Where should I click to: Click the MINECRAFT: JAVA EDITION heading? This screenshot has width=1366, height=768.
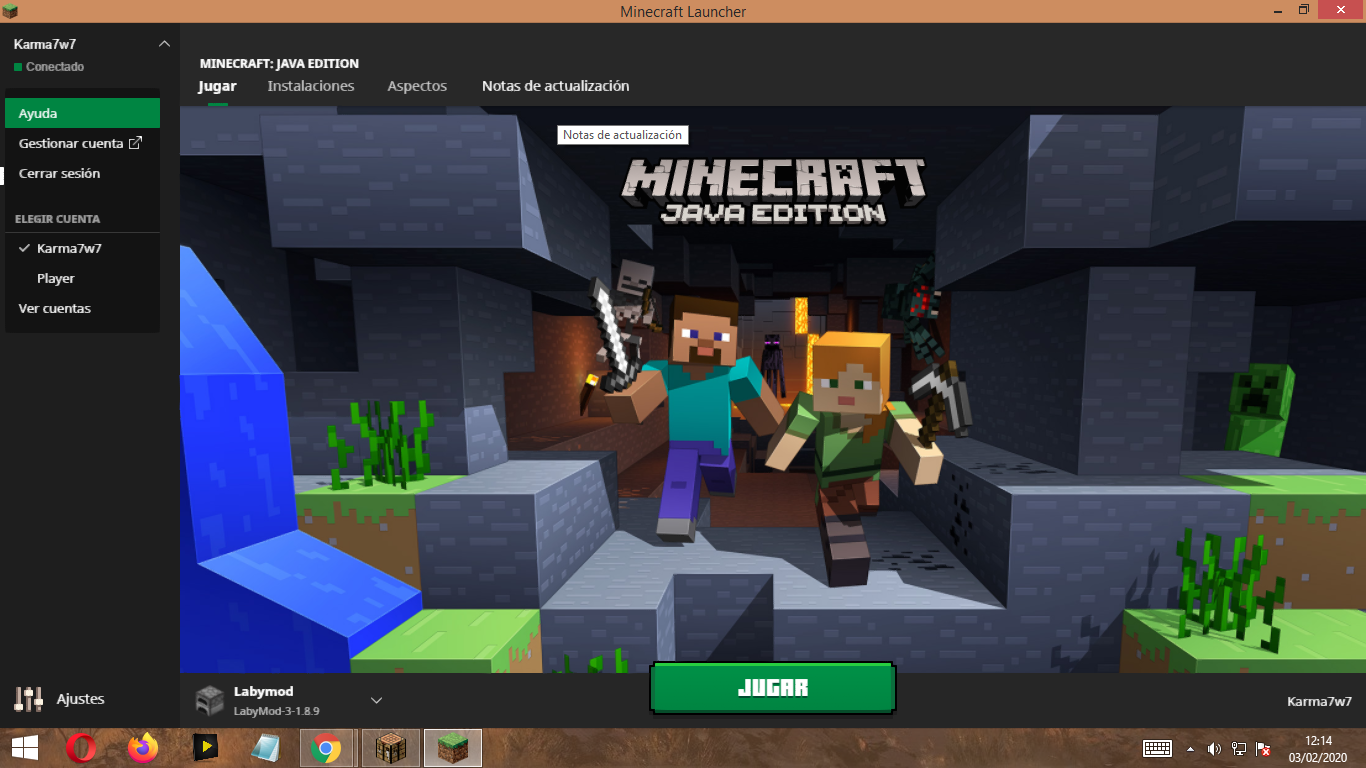tap(279, 63)
